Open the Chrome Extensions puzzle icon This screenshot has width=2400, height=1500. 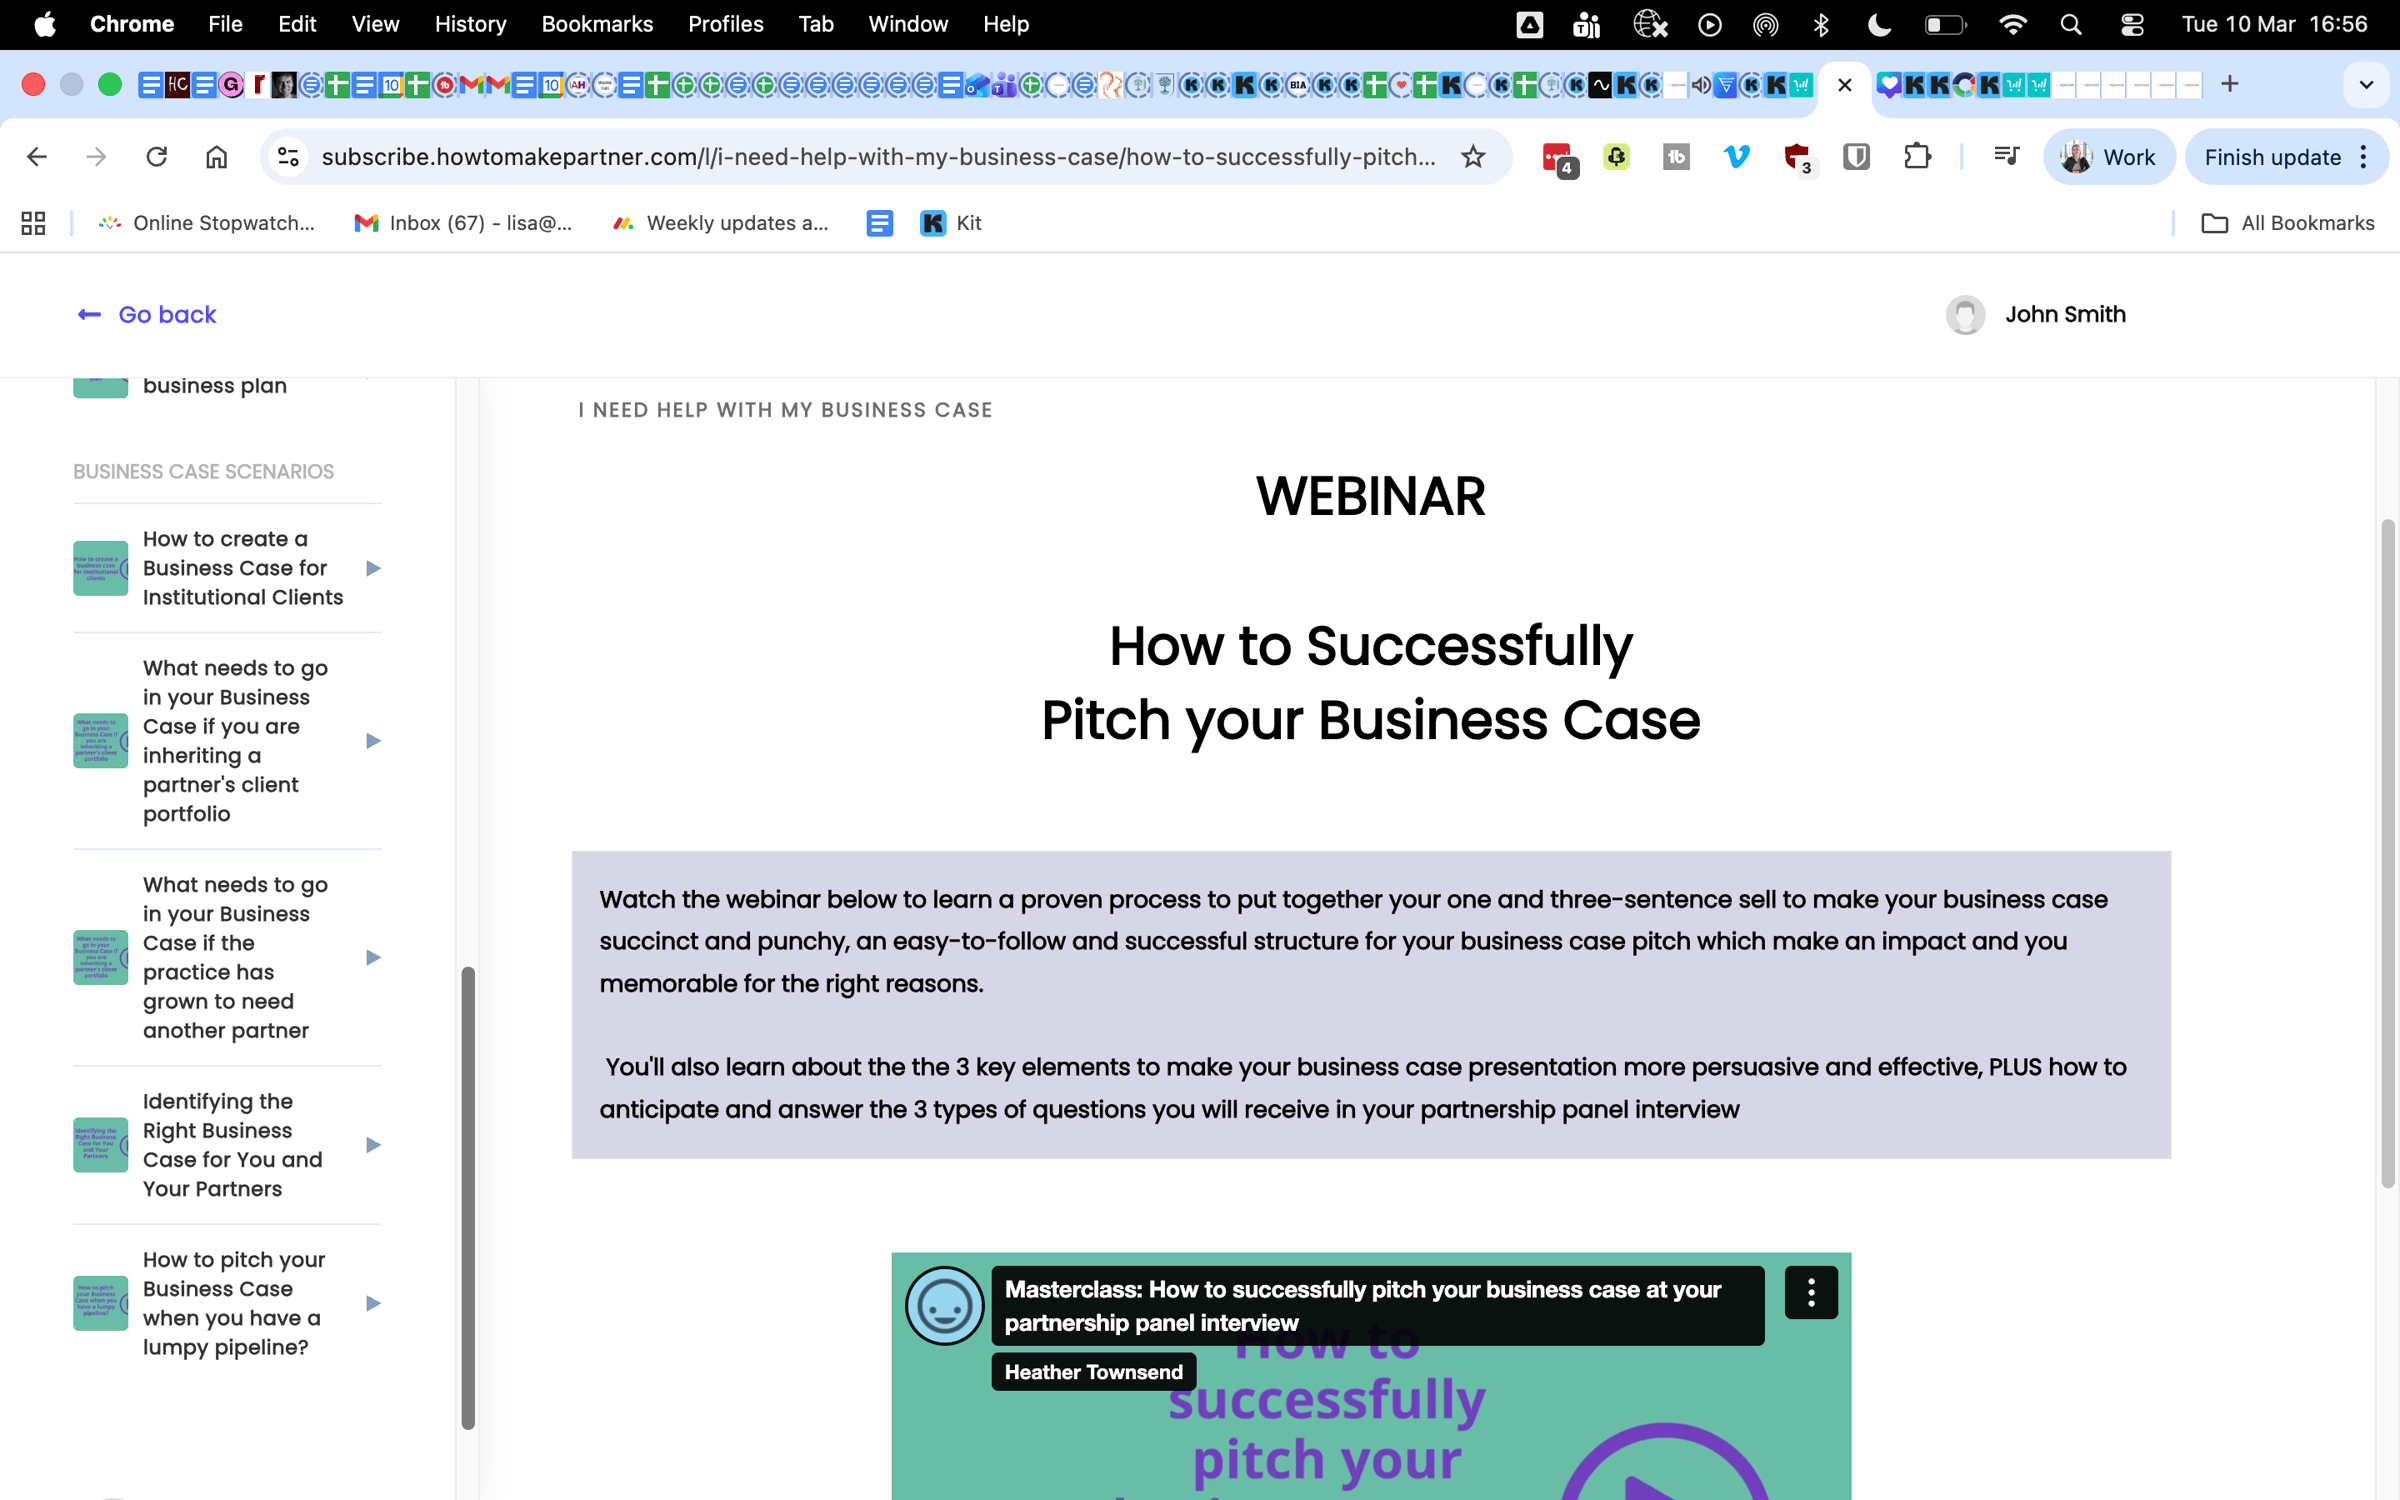point(1916,157)
